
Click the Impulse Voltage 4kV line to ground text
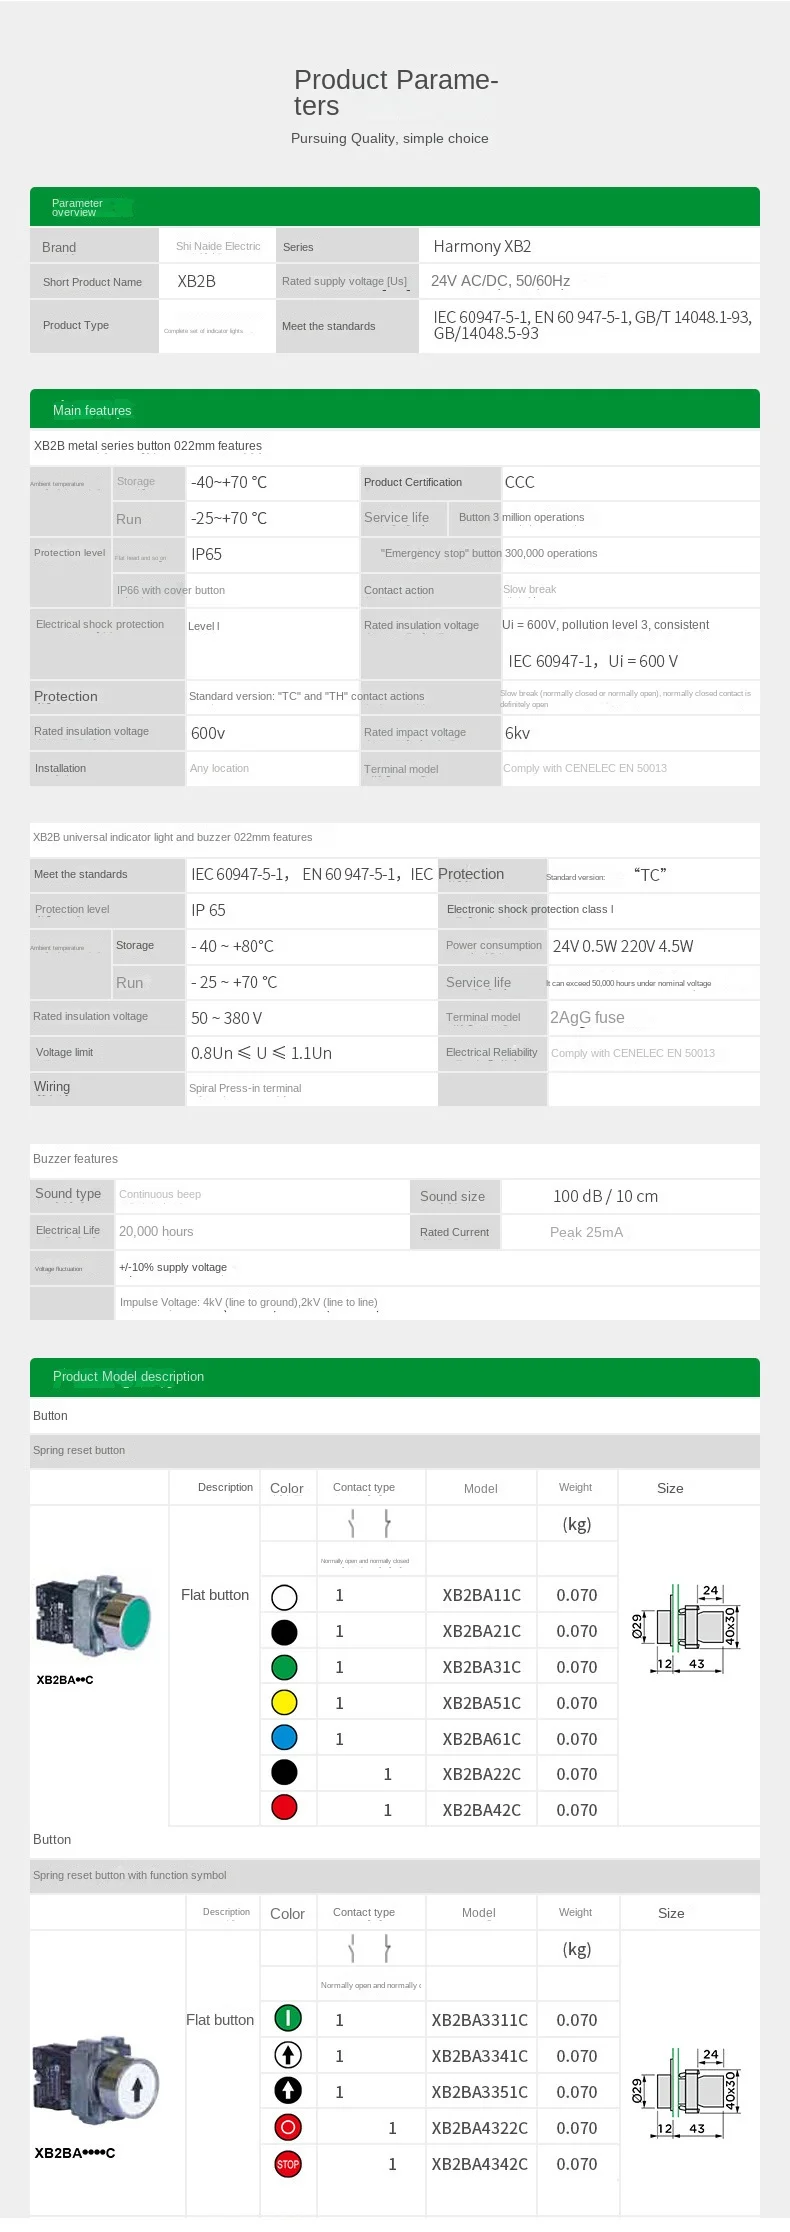pos(249,1302)
